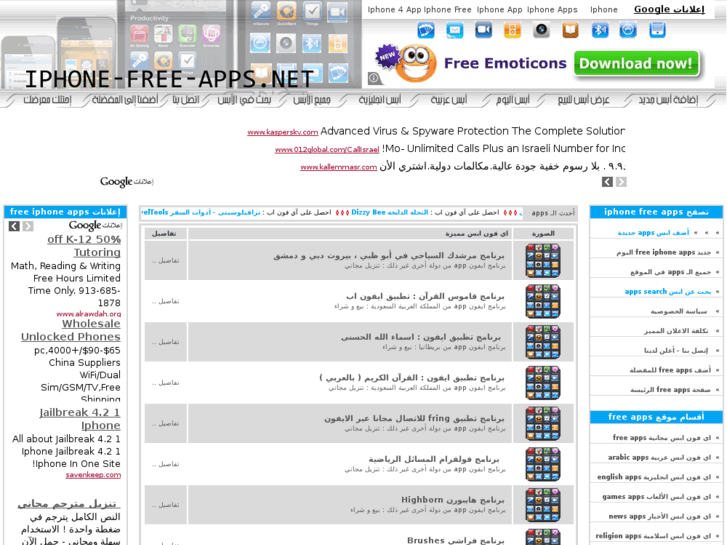Image resolution: width=727 pixels, height=545 pixels.
Task: Open thumbnail of فولفرام المسائل الرياضية row
Action: coord(543,464)
